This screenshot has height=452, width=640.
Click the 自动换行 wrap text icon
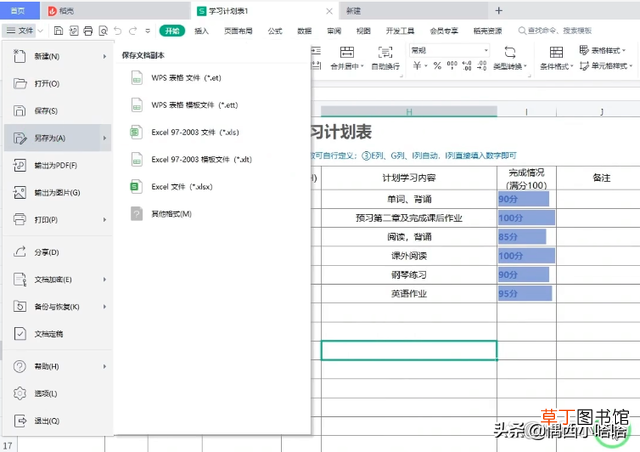[385, 52]
